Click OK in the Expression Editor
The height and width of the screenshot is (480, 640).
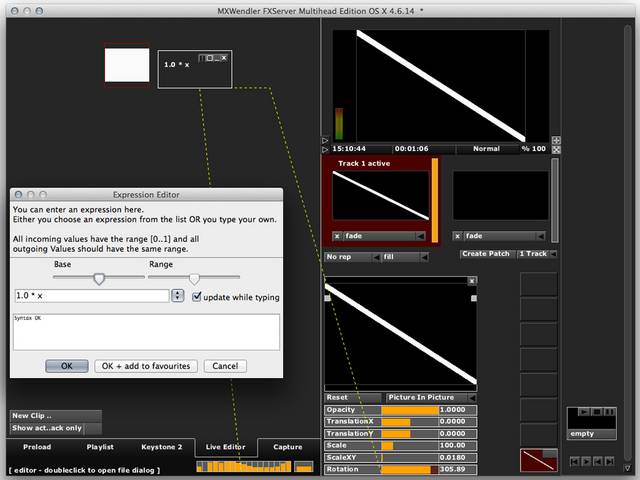pyautogui.click(x=67, y=366)
